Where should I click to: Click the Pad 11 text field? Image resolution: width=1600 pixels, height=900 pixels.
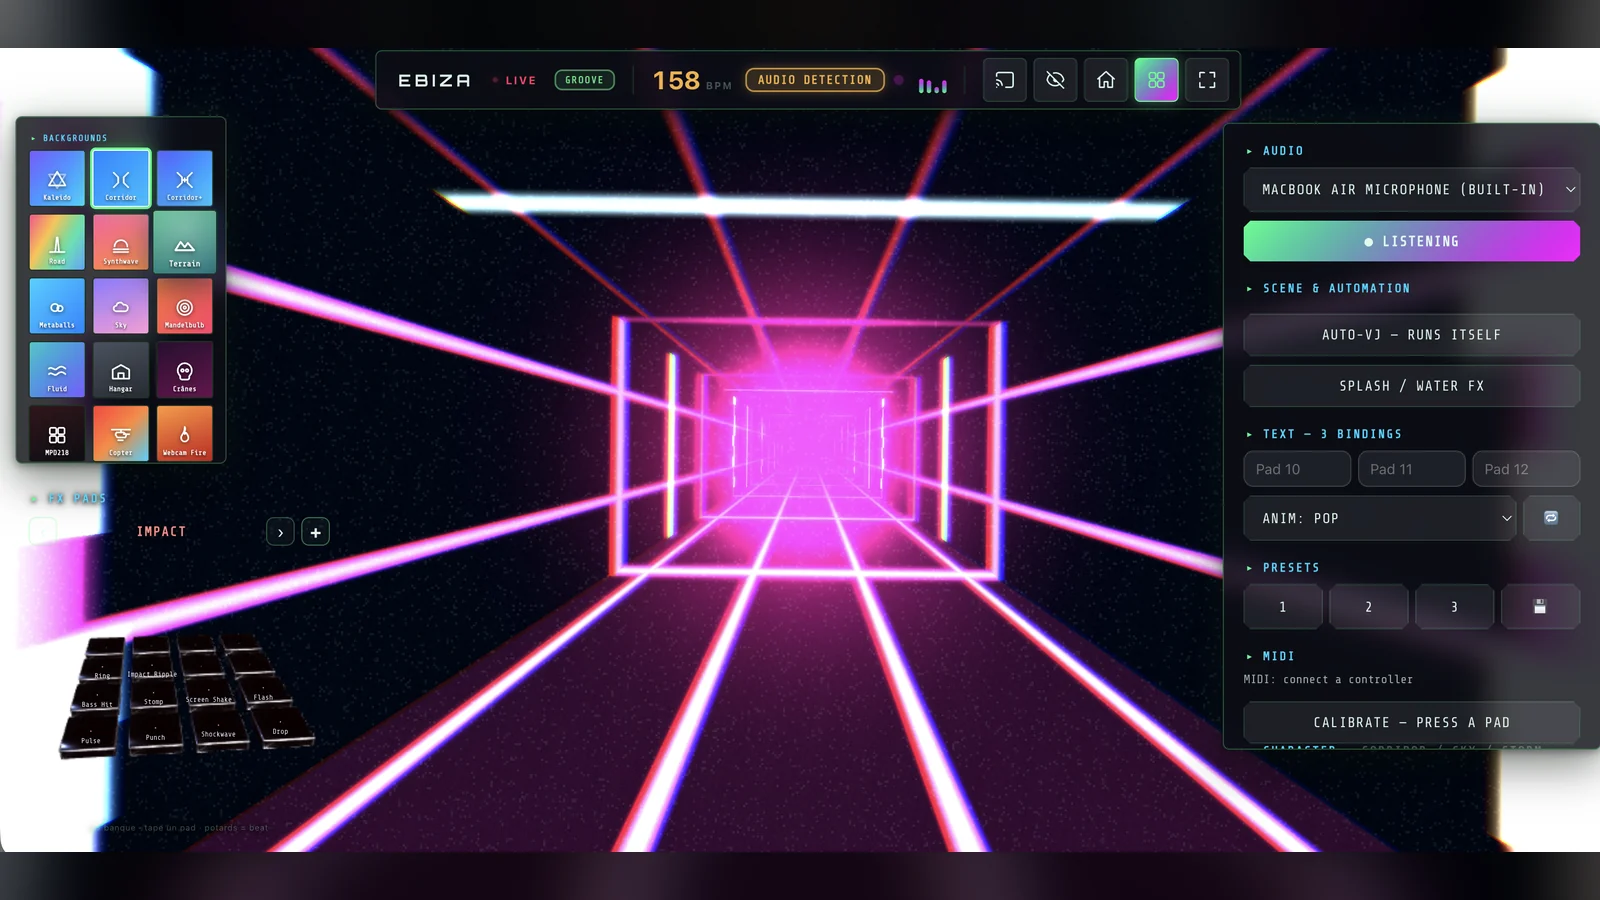[1412, 469]
